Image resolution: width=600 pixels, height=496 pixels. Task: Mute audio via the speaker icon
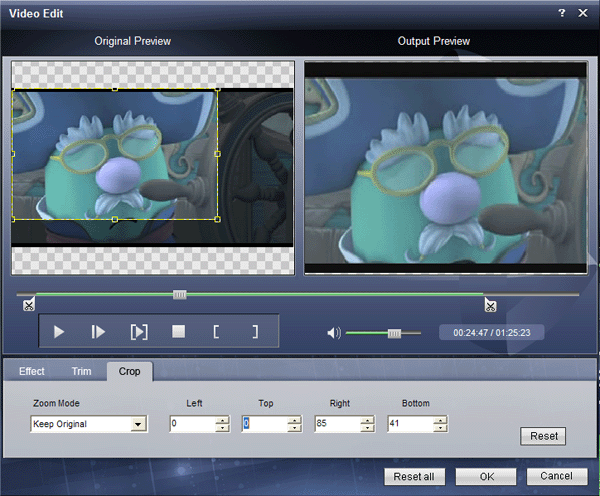coord(334,333)
